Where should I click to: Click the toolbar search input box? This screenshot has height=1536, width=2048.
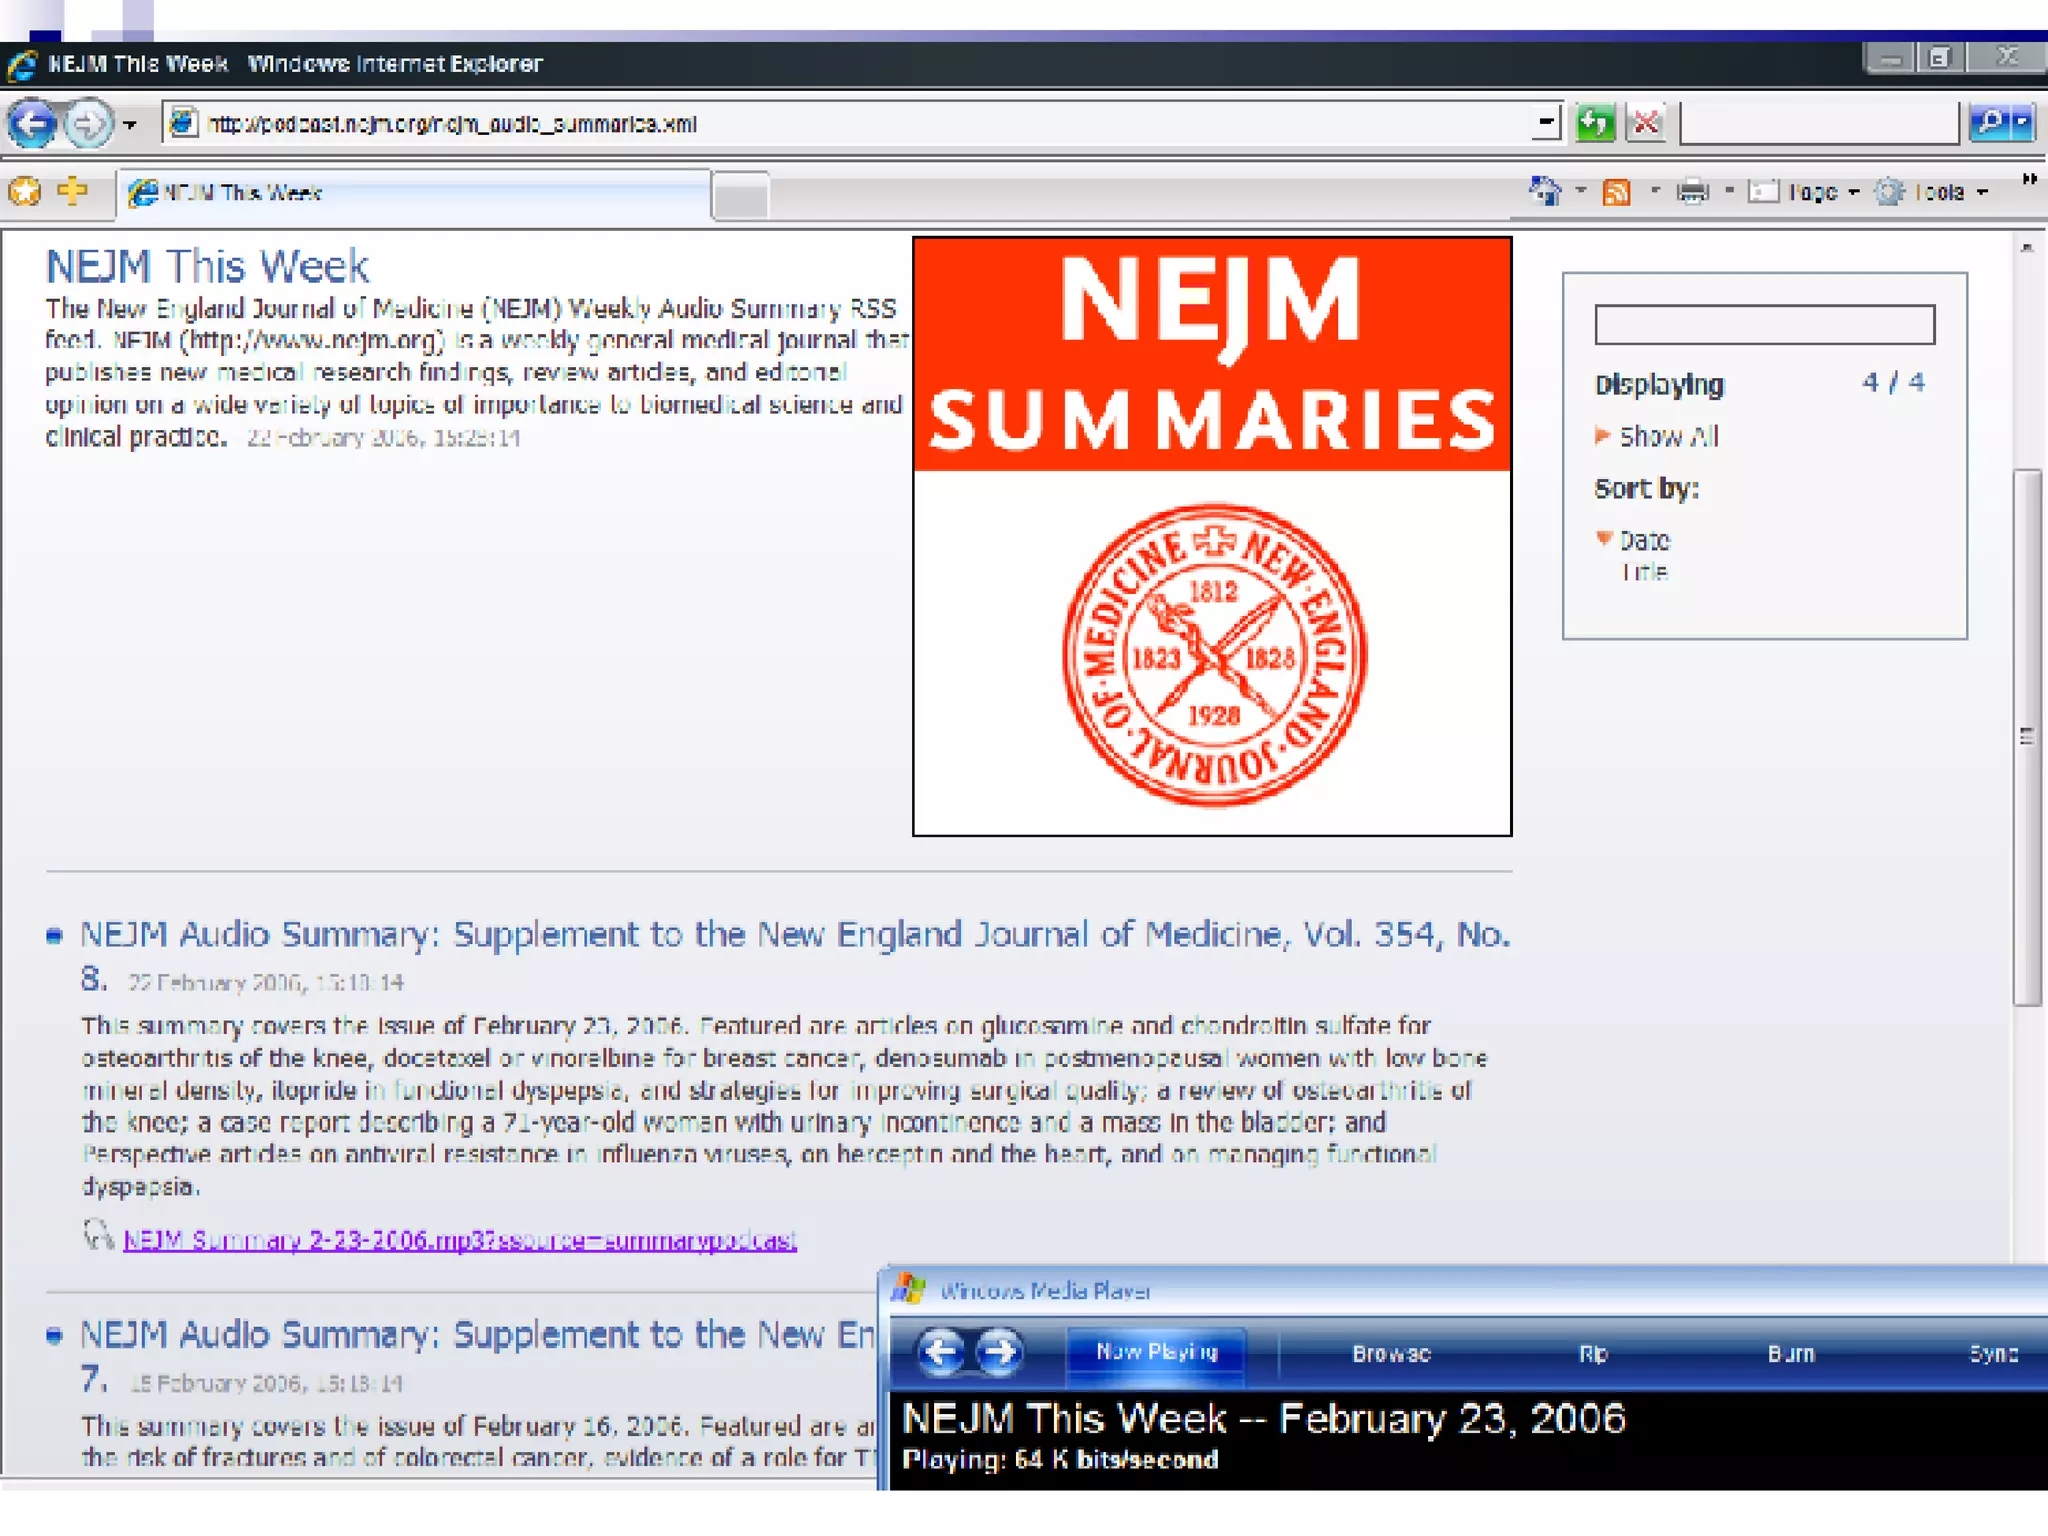click(x=1819, y=124)
